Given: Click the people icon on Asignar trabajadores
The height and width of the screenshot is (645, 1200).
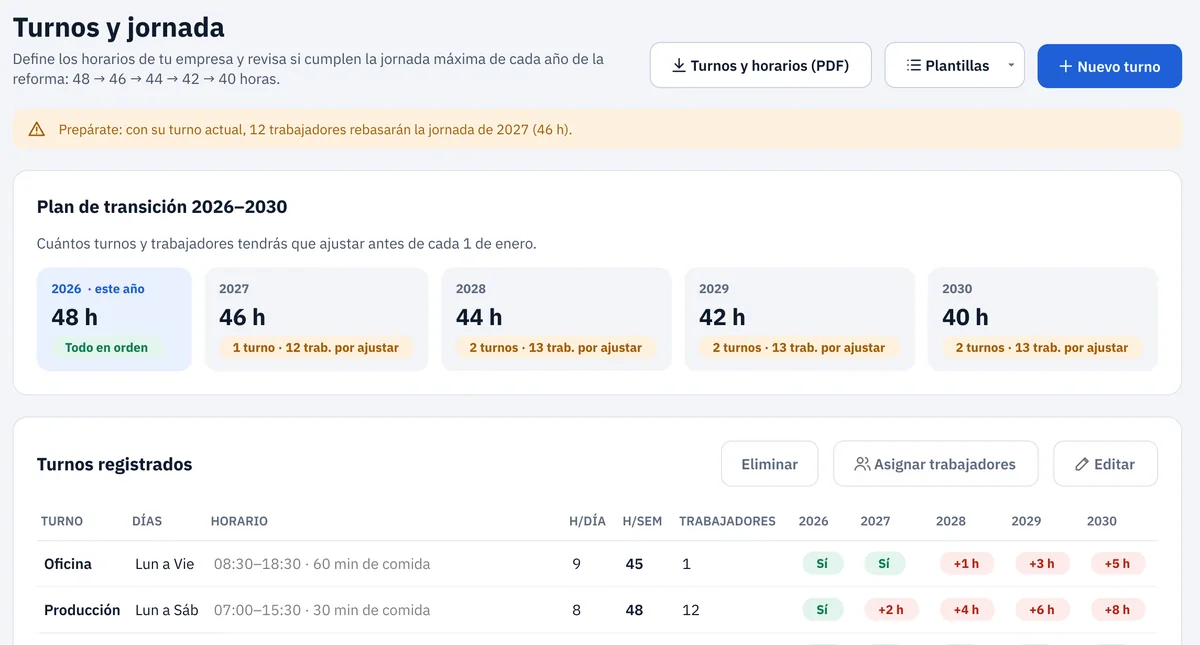Looking at the screenshot, I should pyautogui.click(x=862, y=464).
